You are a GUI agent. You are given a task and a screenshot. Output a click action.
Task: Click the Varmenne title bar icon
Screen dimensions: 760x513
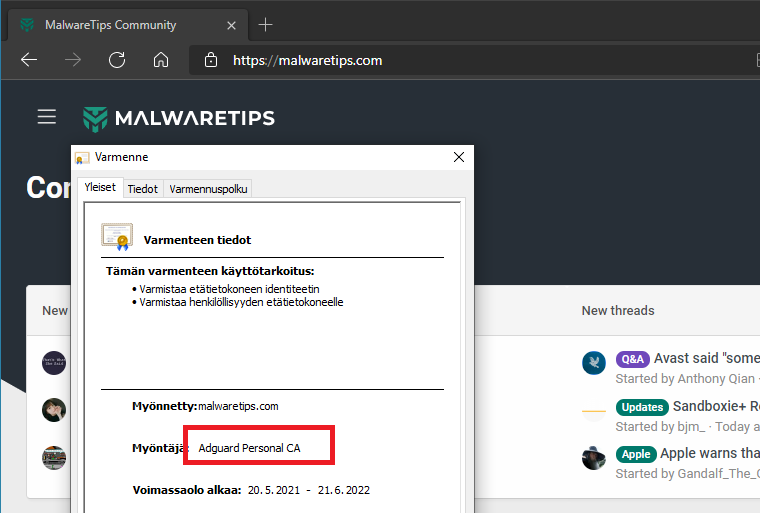82,158
